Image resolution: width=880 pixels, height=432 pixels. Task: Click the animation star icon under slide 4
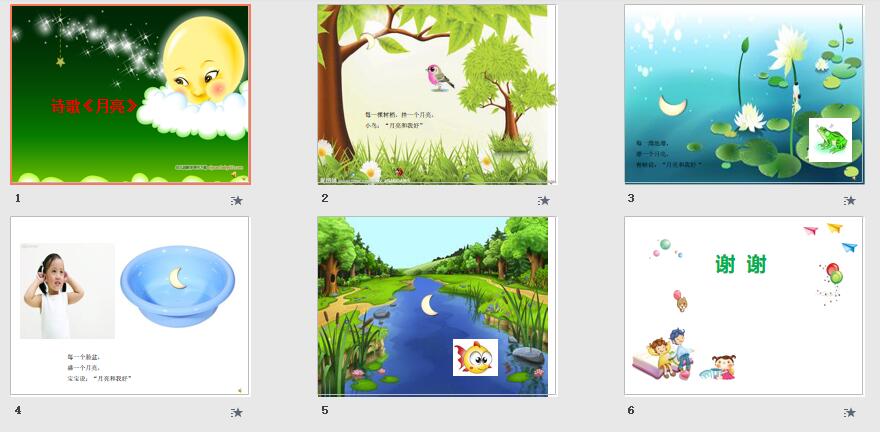tap(237, 413)
